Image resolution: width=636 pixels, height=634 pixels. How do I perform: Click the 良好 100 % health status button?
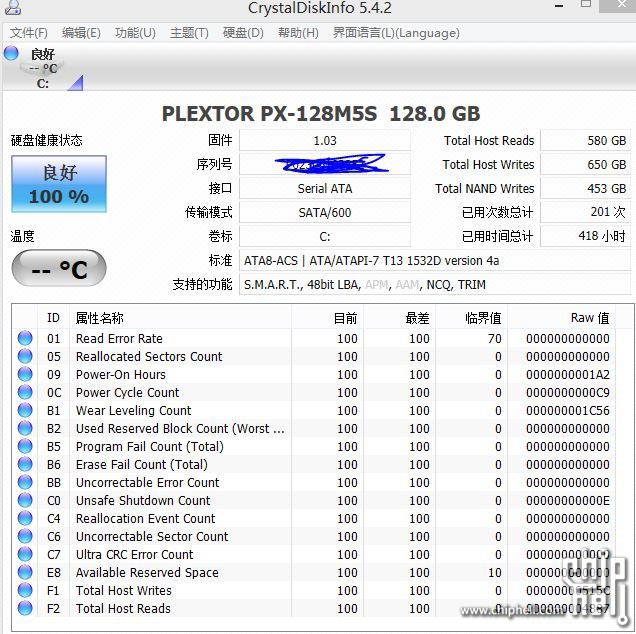pos(59,184)
